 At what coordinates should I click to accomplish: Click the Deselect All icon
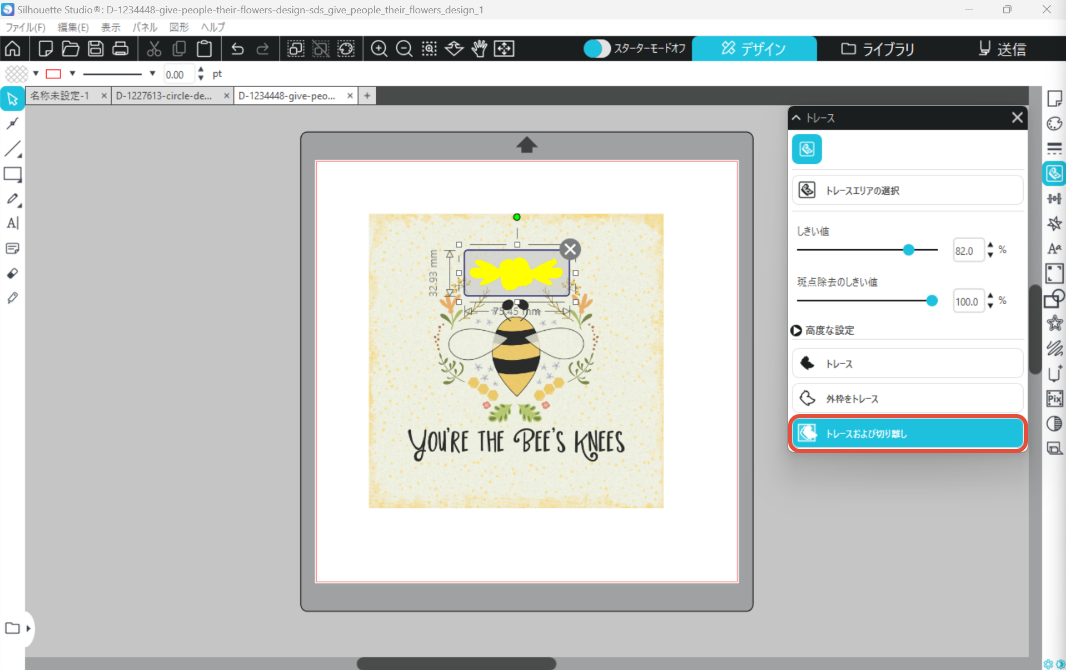coord(320,48)
